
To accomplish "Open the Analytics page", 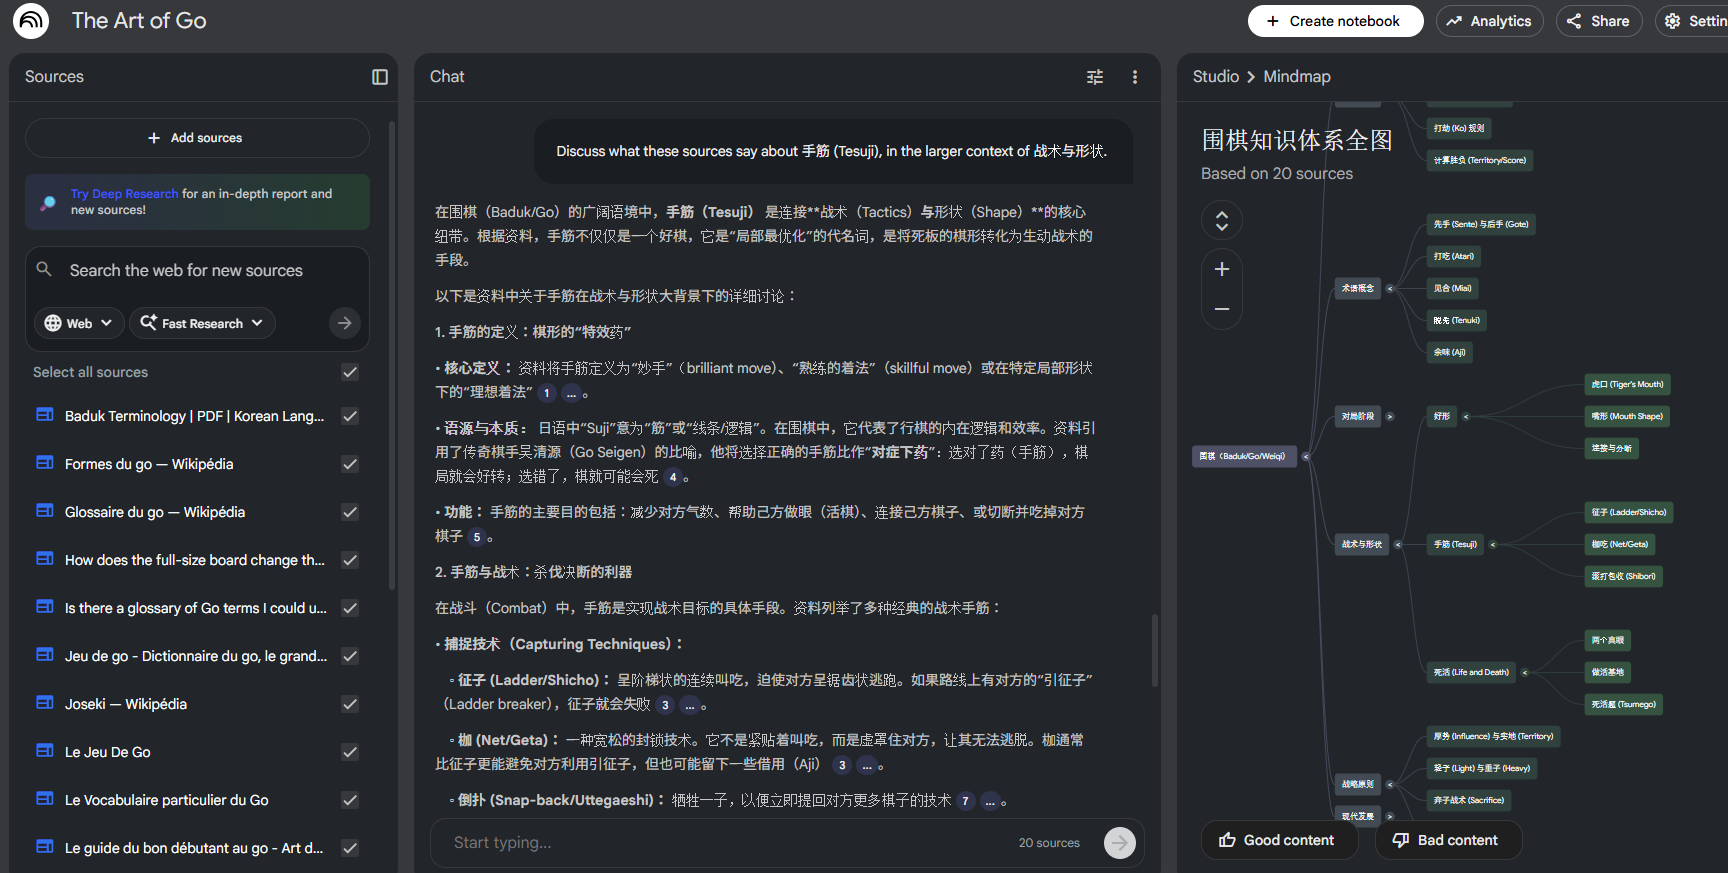I will [x=1489, y=21].
